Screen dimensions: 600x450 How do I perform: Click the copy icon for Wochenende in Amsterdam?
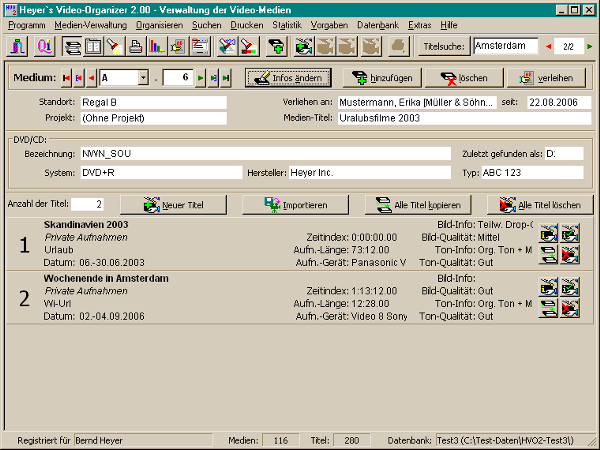(x=549, y=307)
